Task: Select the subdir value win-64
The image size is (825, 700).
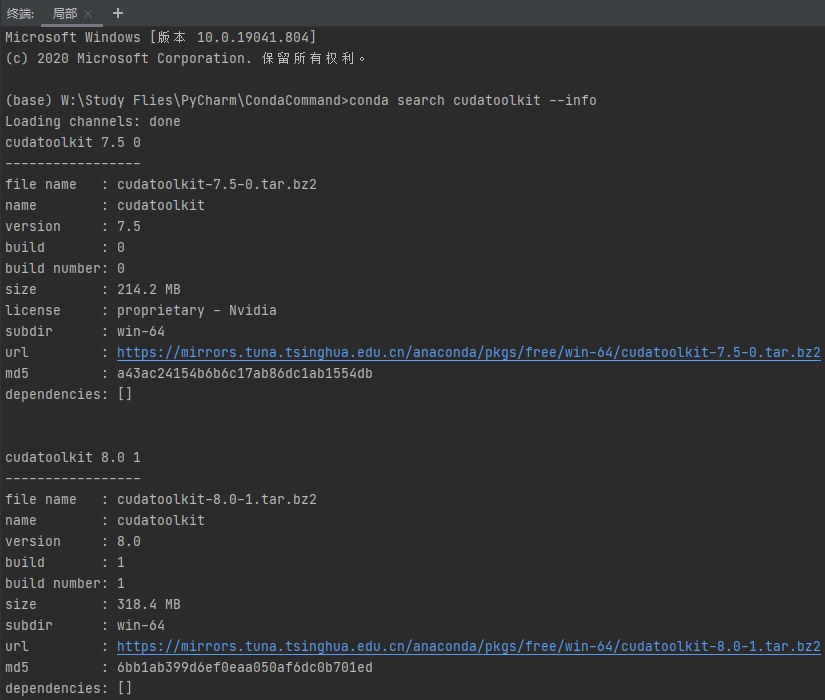Action: coord(140,331)
